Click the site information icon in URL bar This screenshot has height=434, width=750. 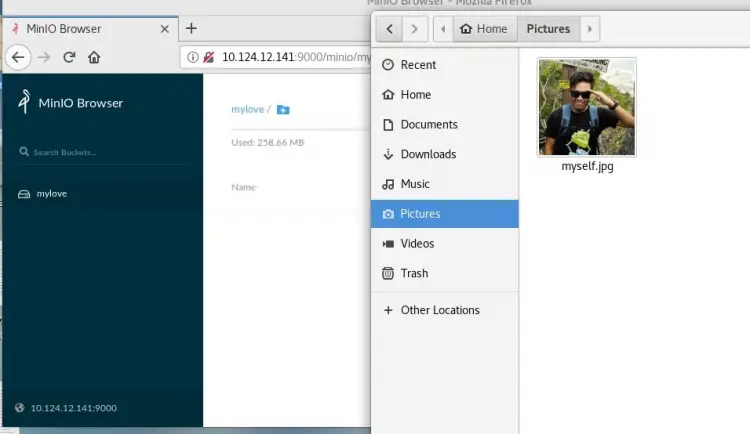tap(193, 57)
